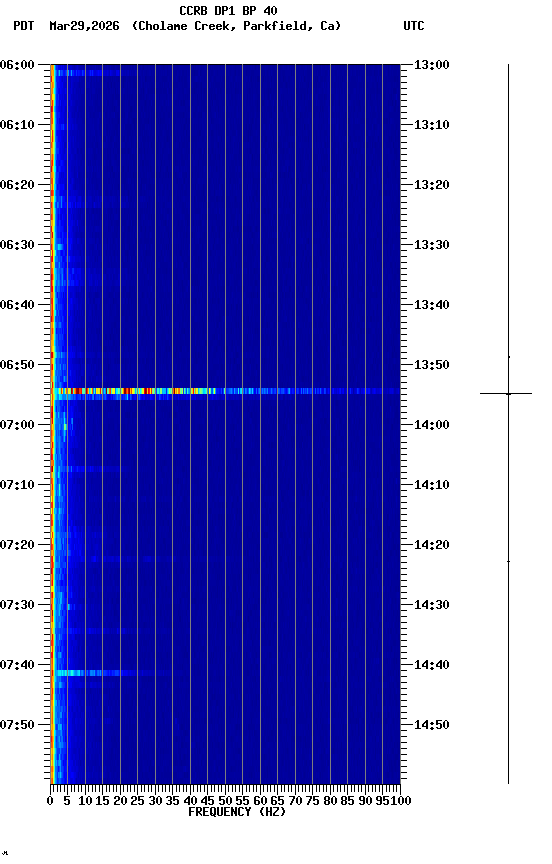Click the 13:20 UTC time label

tap(432, 185)
